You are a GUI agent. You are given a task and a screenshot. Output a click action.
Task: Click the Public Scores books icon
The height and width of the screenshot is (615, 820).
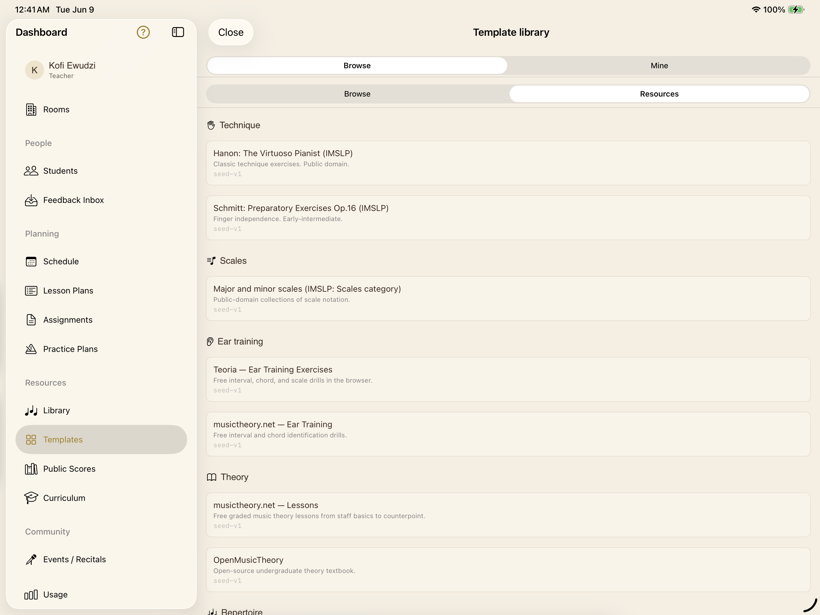pyautogui.click(x=31, y=469)
